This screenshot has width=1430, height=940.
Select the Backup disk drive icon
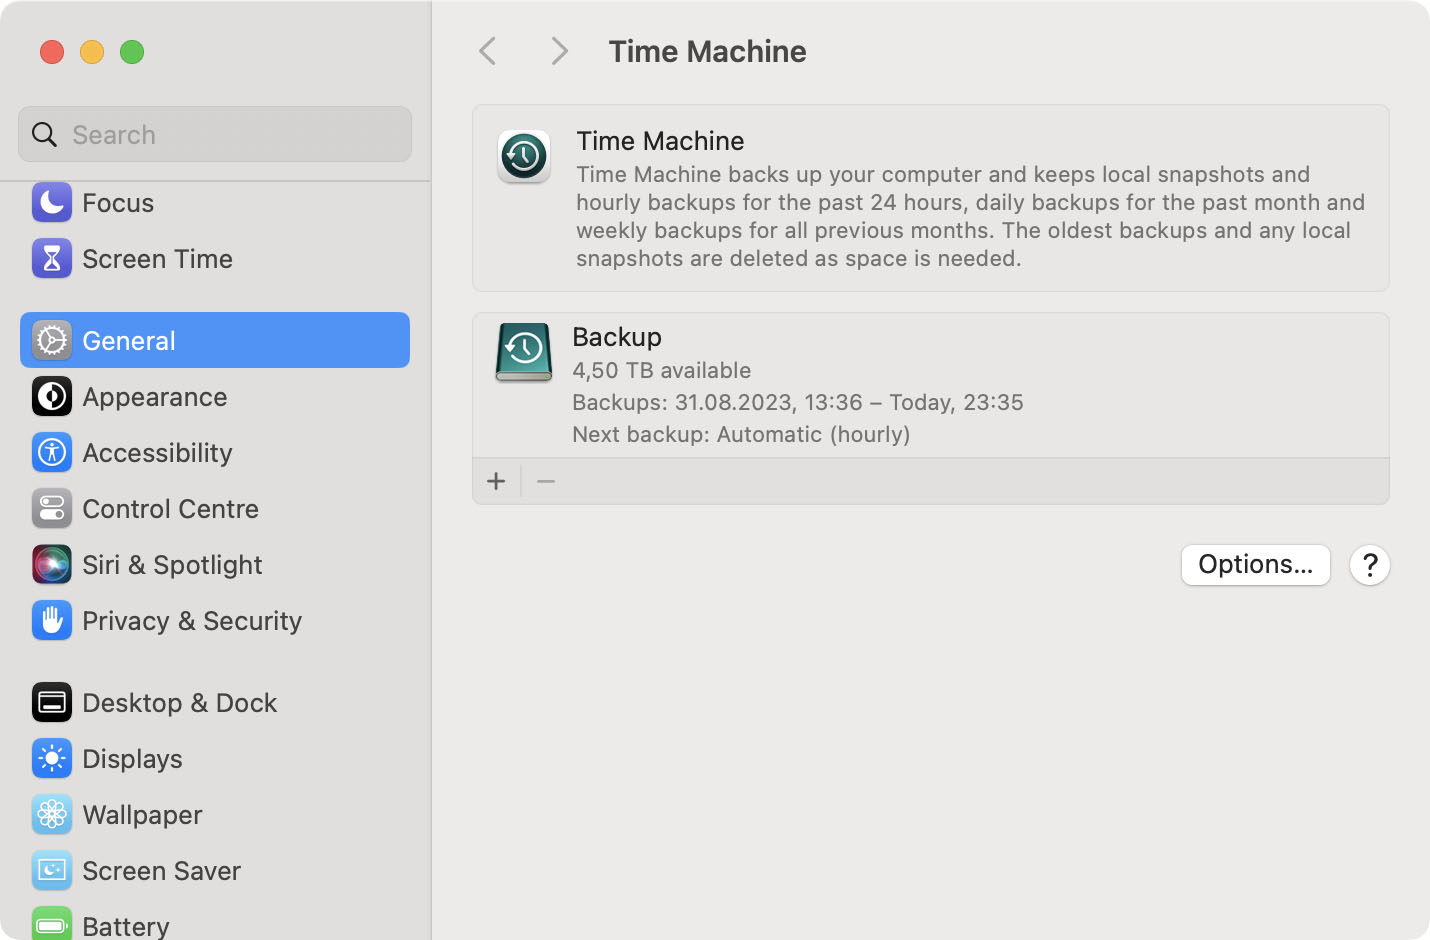tap(524, 352)
